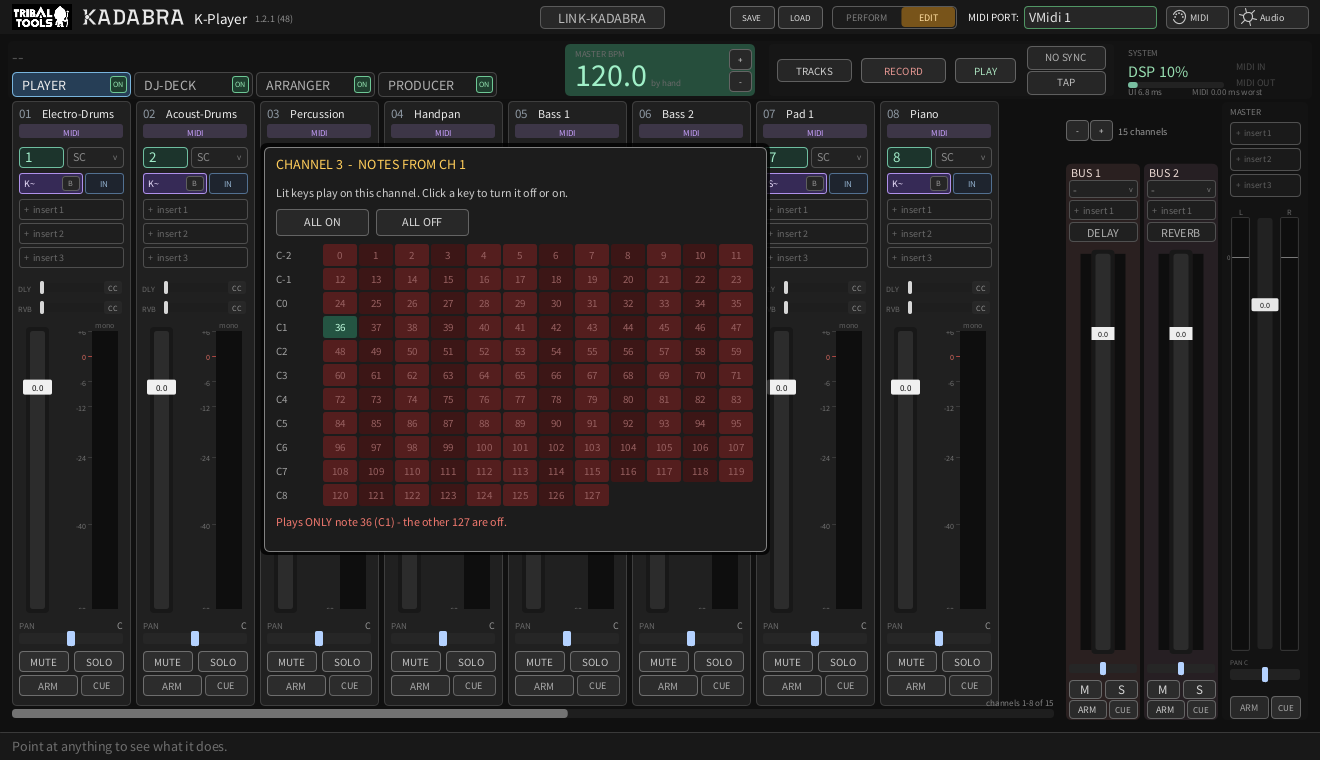Viewport: 1320px width, 760px height.
Task: Mute the Electro-Drums channel
Action: 44,662
